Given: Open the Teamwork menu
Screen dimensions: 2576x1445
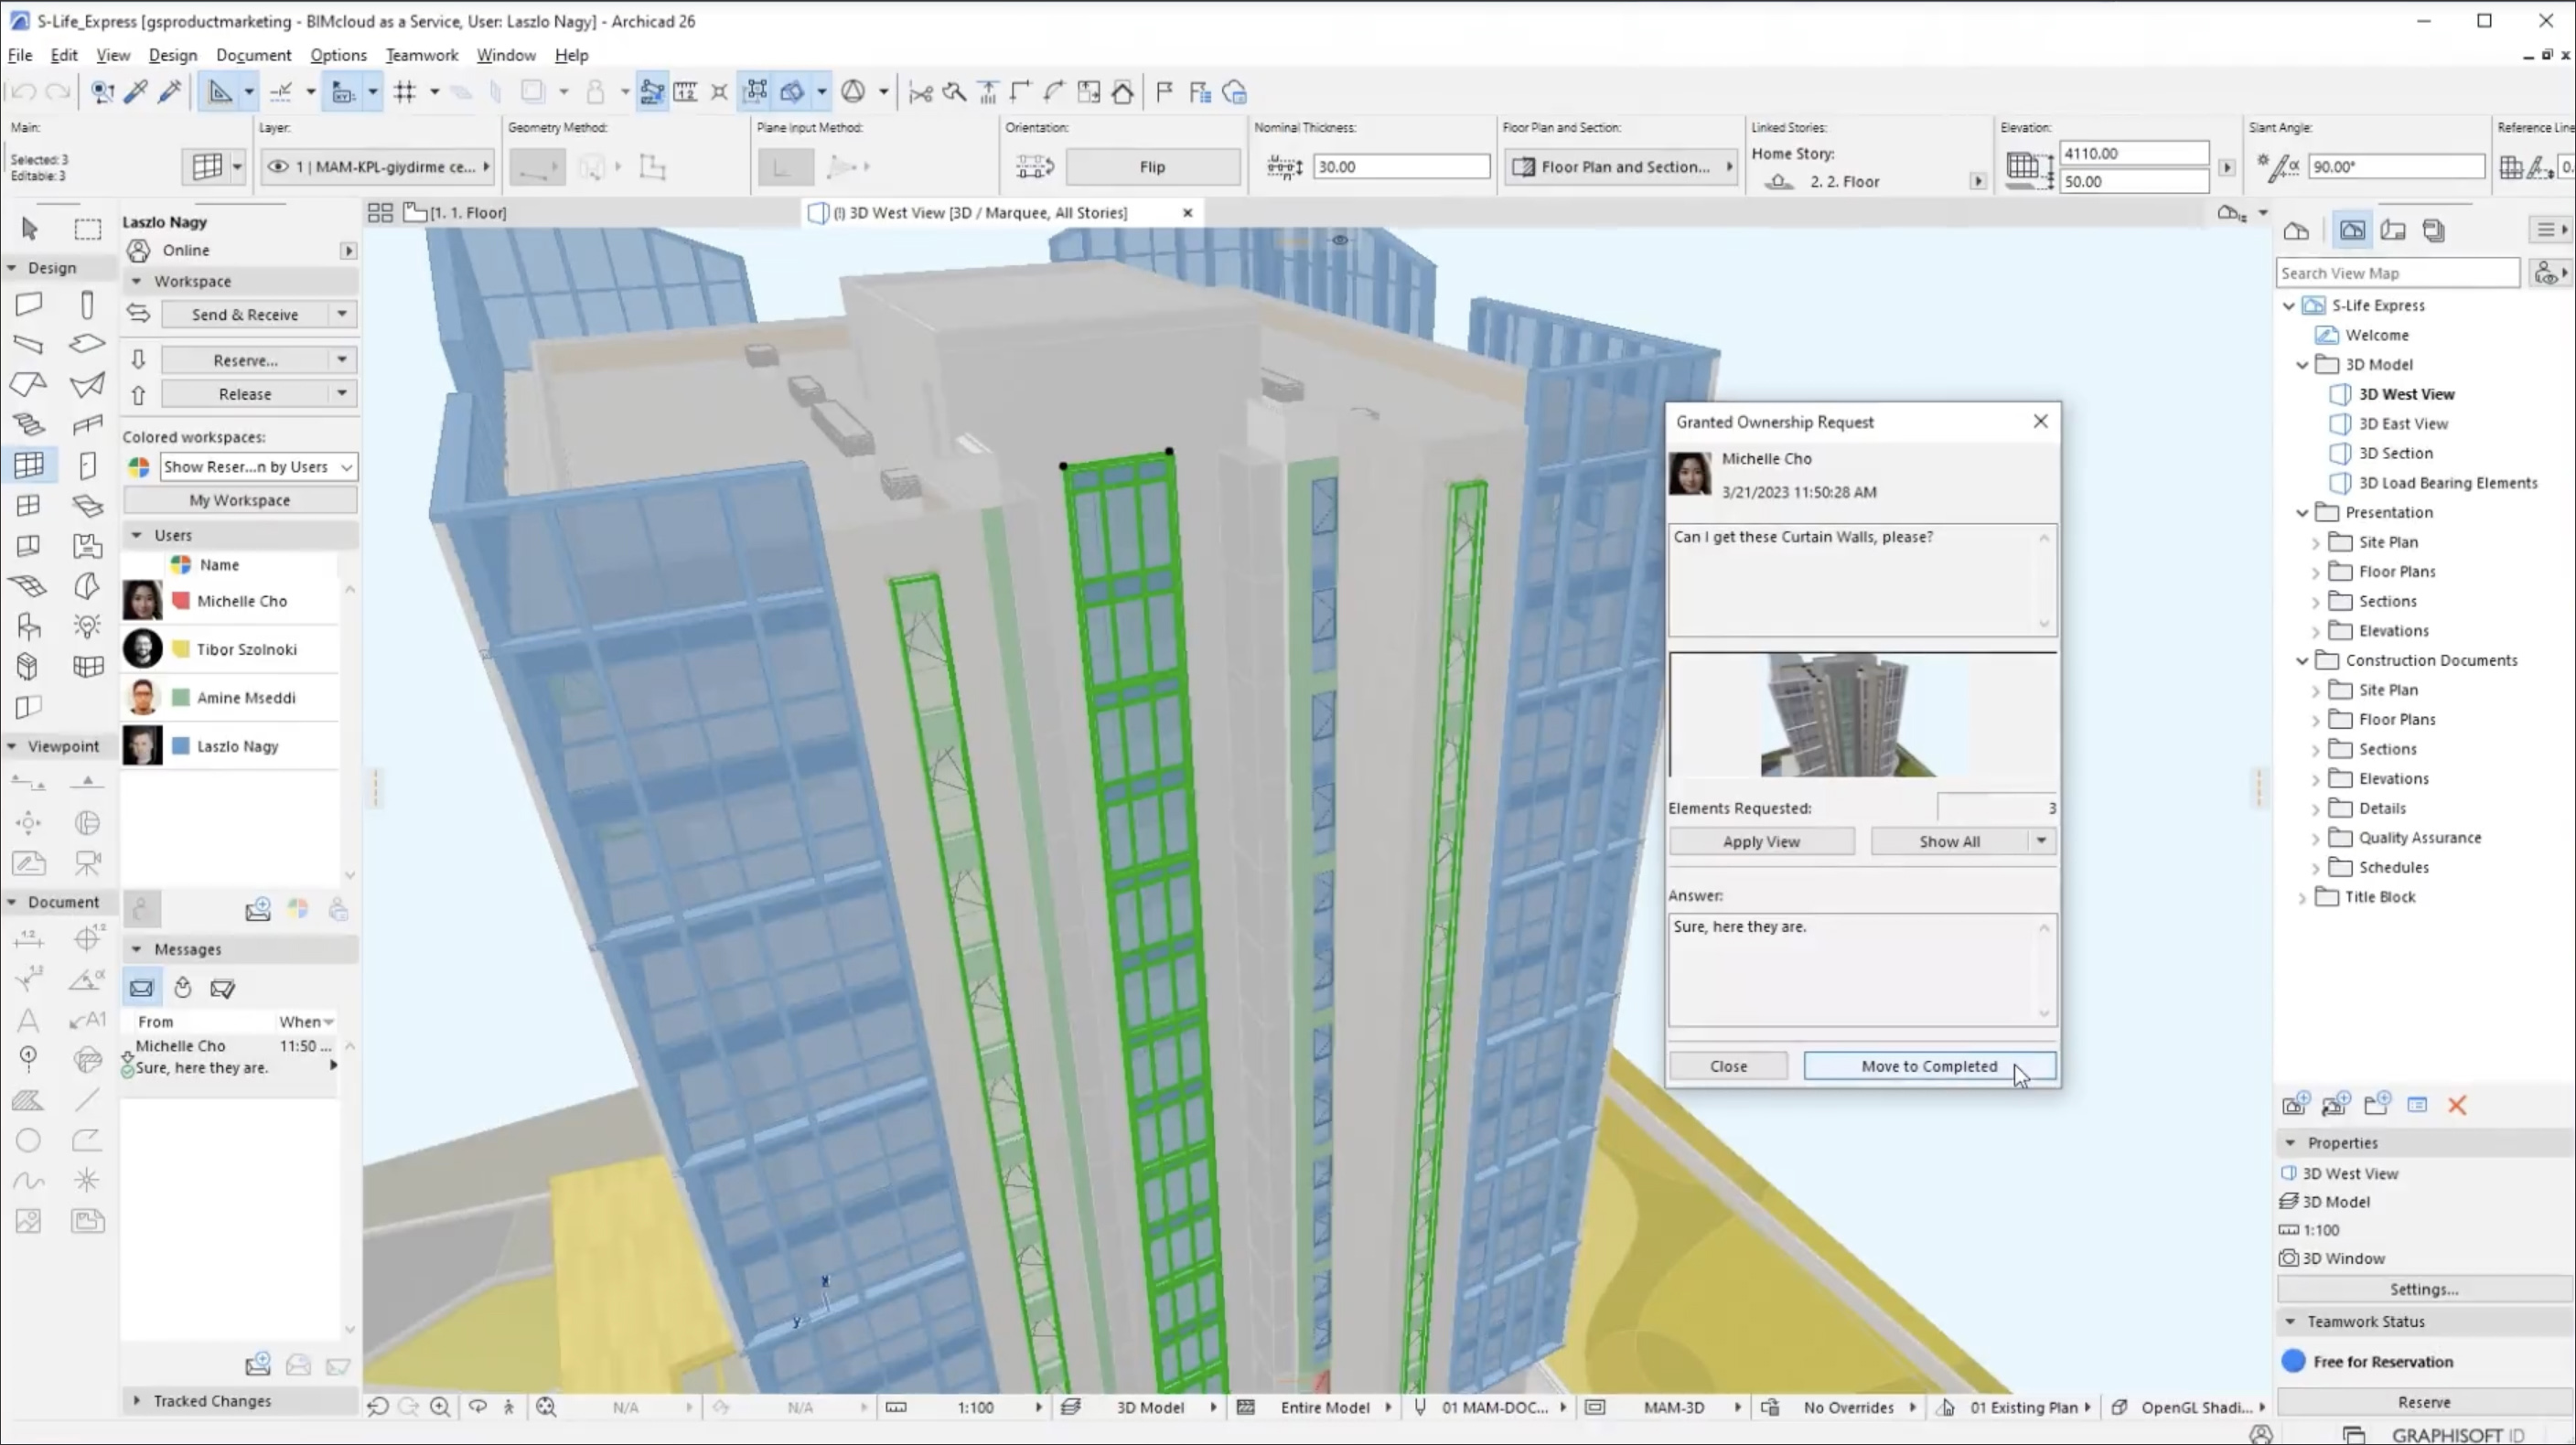Looking at the screenshot, I should 421,55.
